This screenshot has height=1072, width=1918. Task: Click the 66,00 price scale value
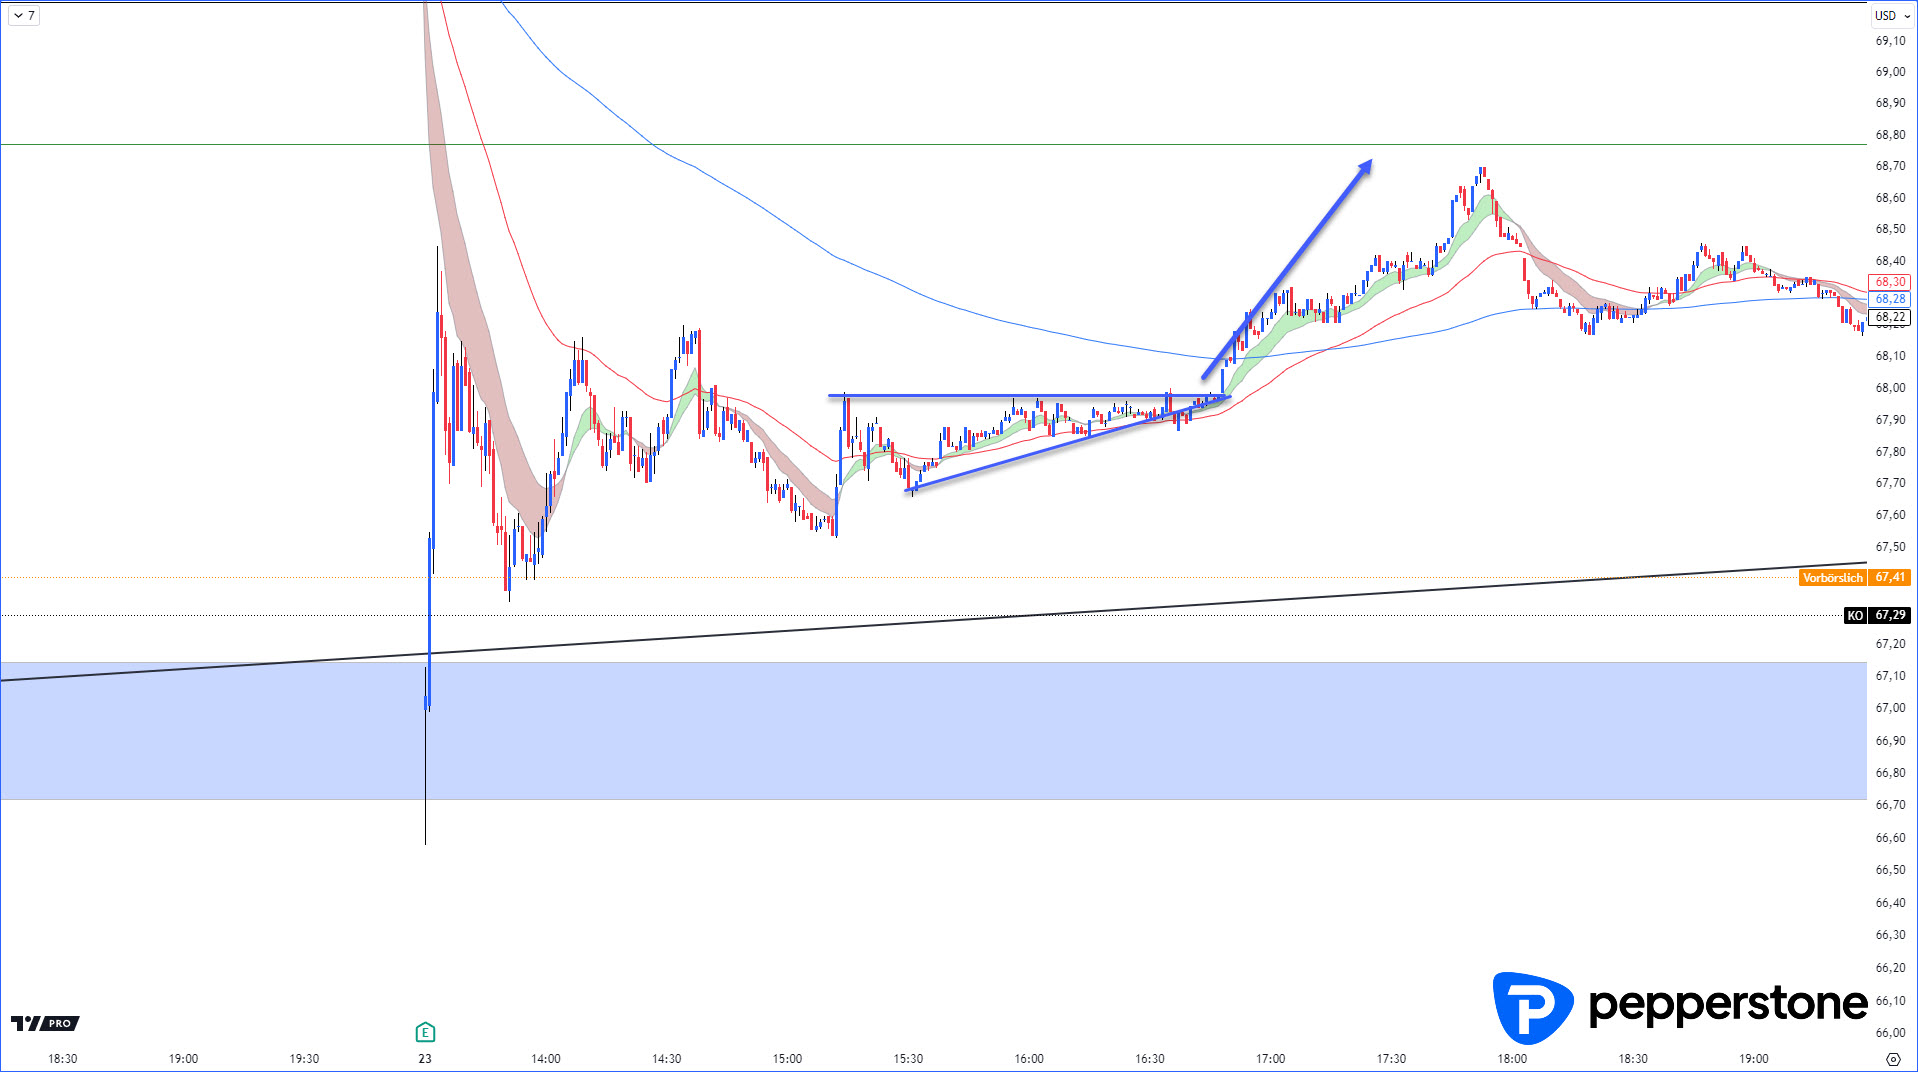1890,1033
